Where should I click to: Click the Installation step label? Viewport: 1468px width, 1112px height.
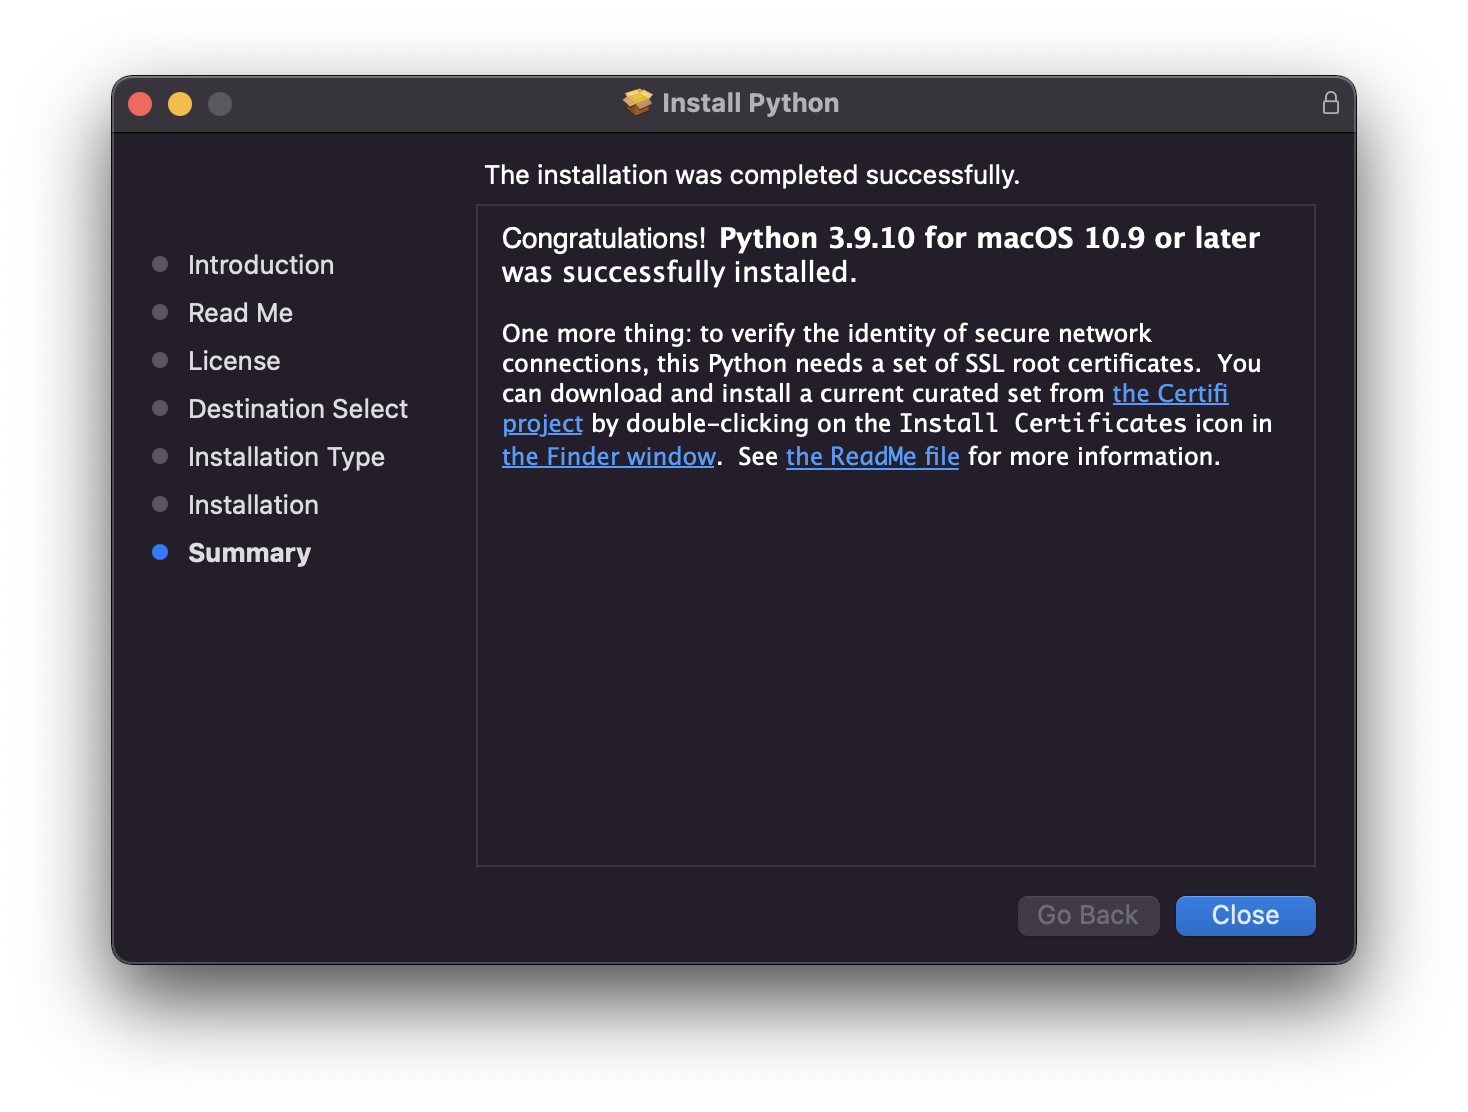pos(253,505)
